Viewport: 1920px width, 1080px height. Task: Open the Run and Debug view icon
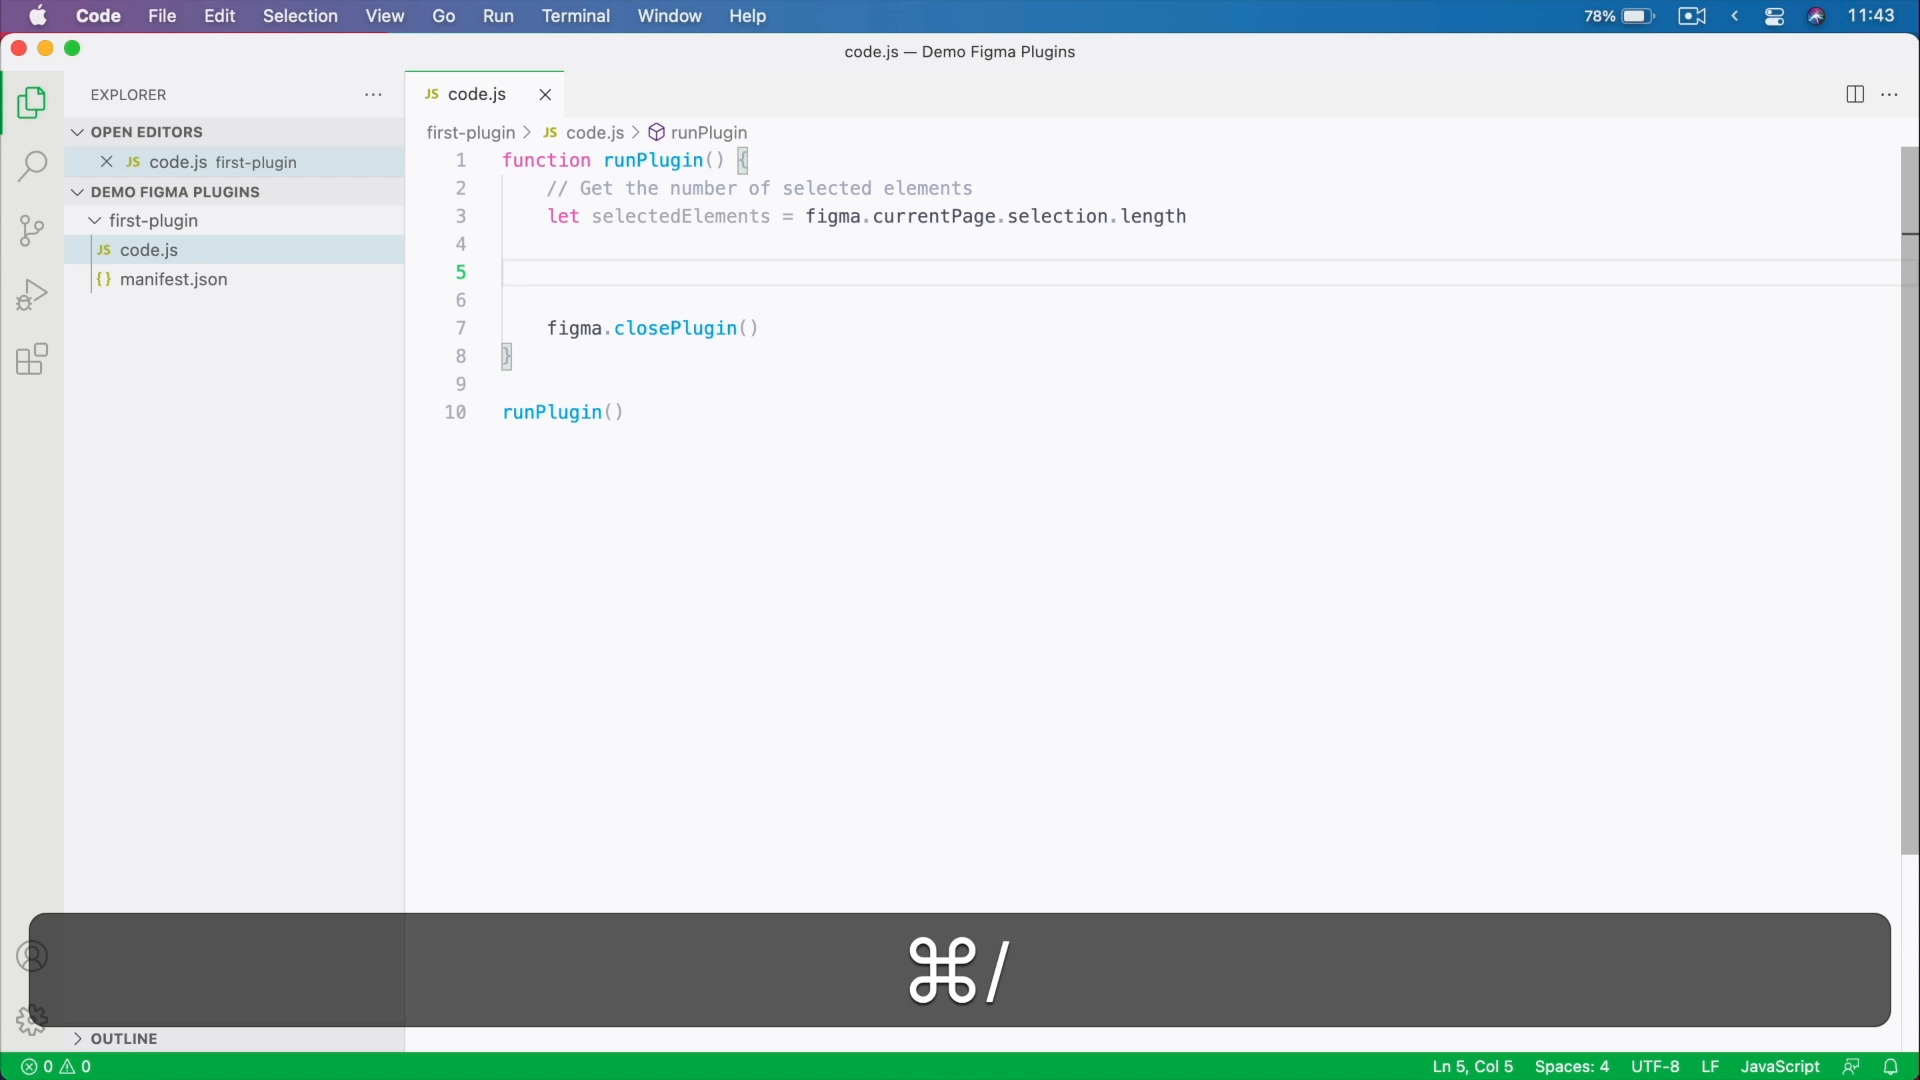(32, 296)
